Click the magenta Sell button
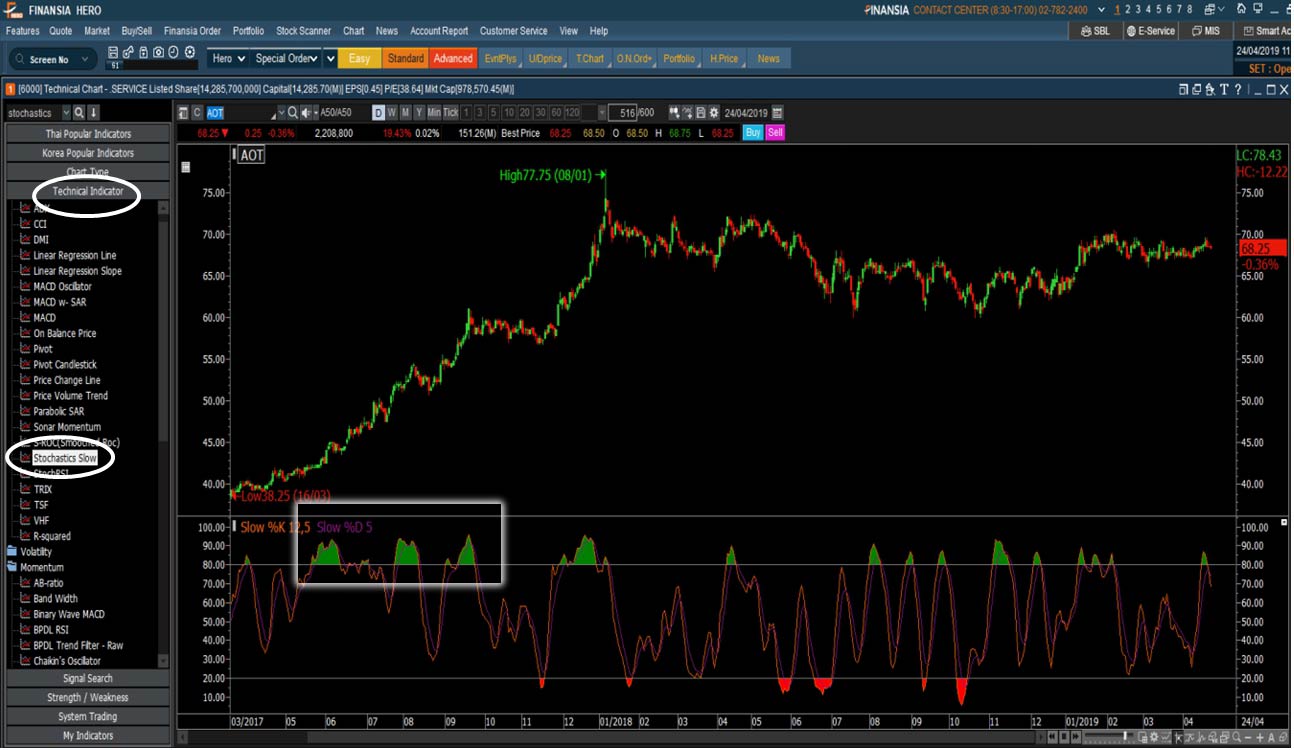 pyautogui.click(x=775, y=132)
